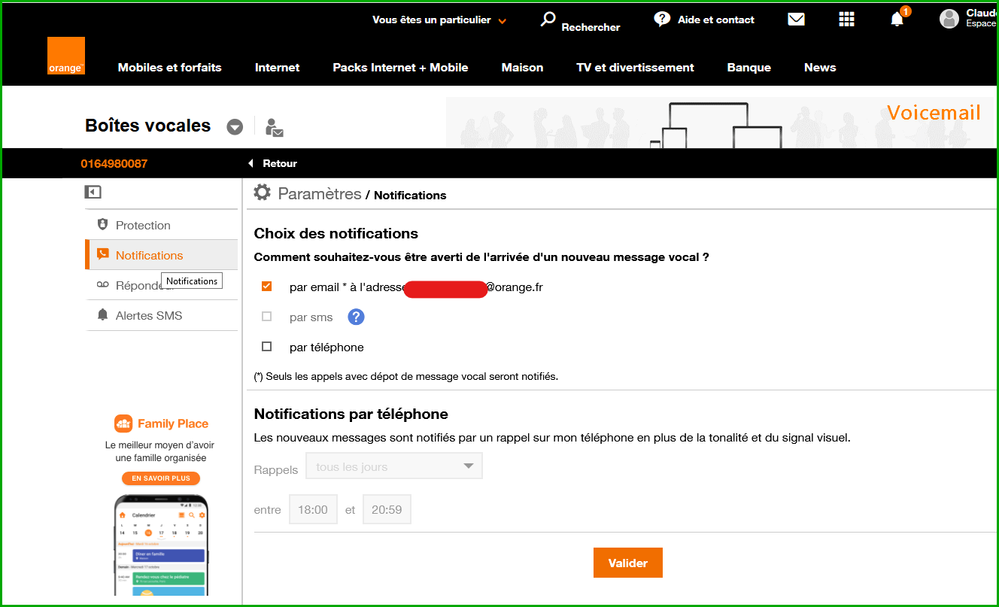Click the sidebar collapse panel icon
The width and height of the screenshot is (999, 607).
click(x=93, y=192)
